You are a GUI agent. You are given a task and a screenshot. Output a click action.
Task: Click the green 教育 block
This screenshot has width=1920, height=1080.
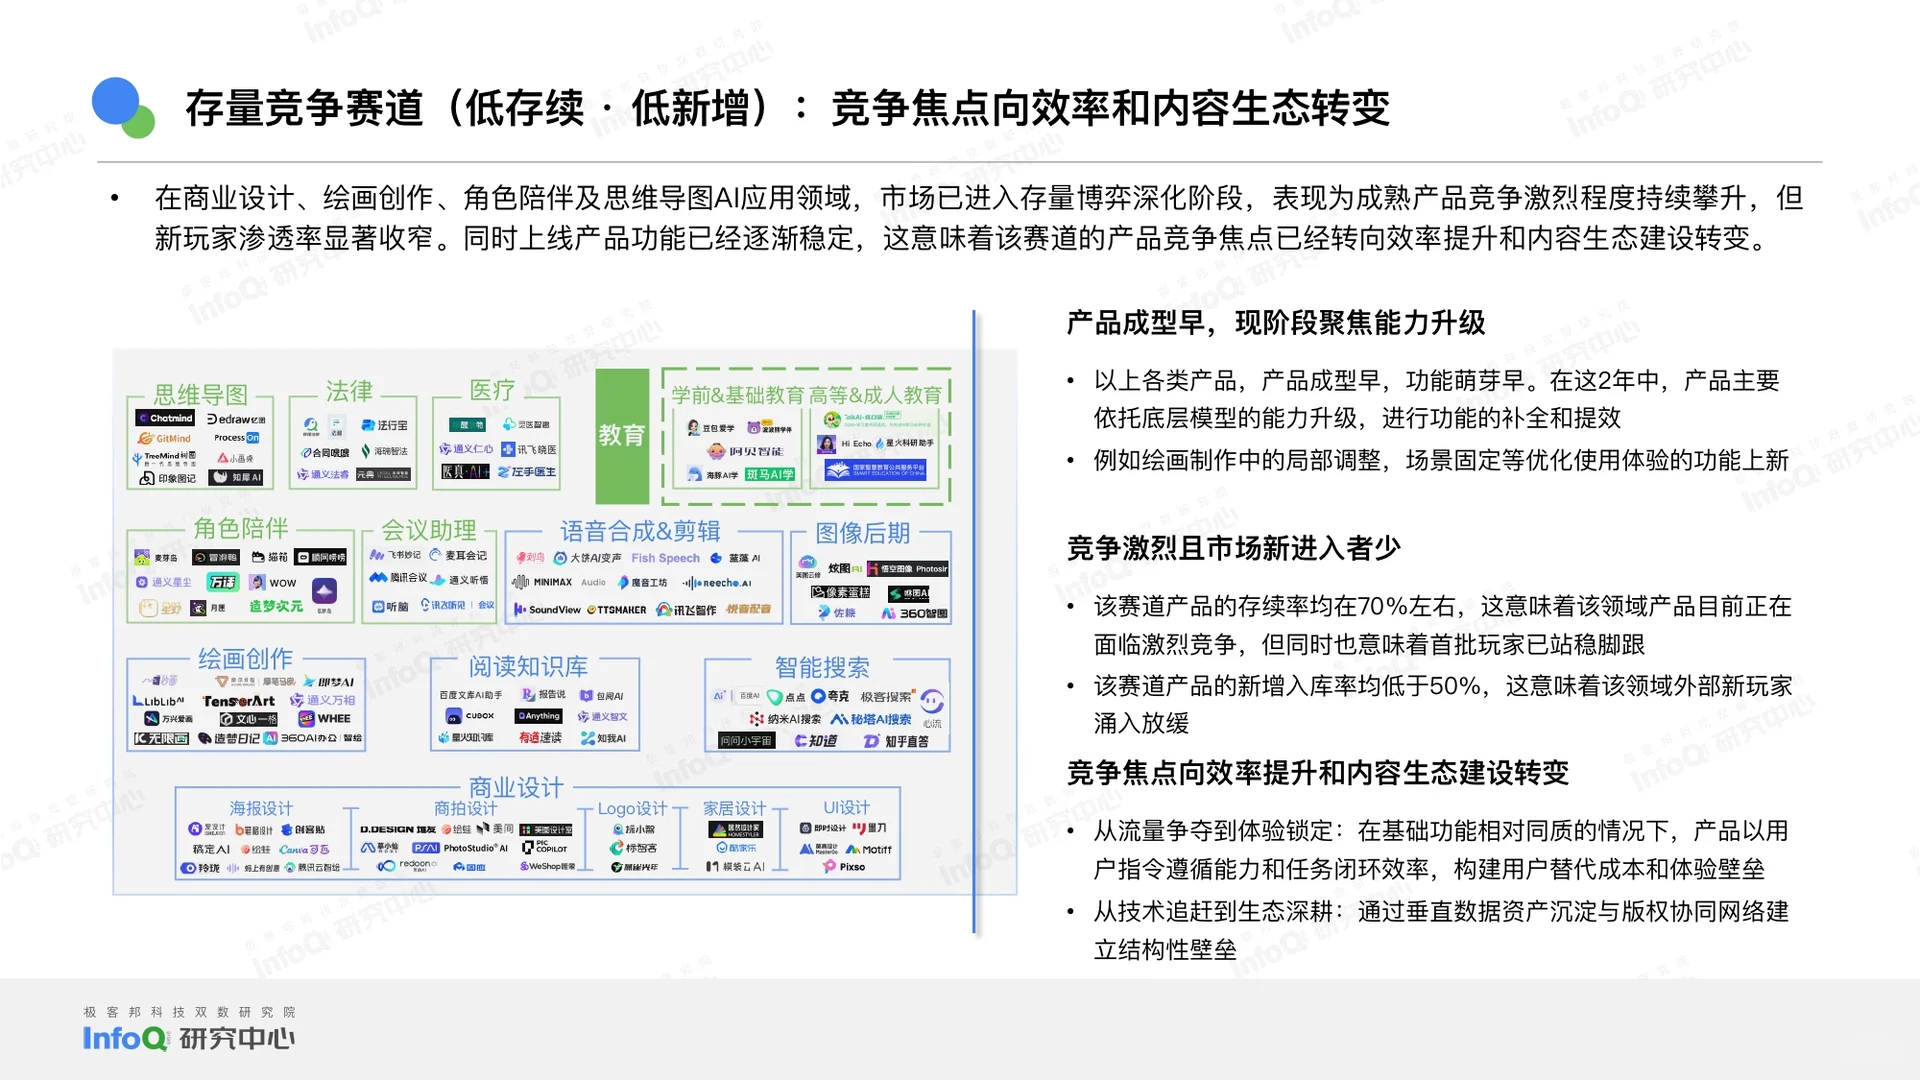[x=622, y=436]
